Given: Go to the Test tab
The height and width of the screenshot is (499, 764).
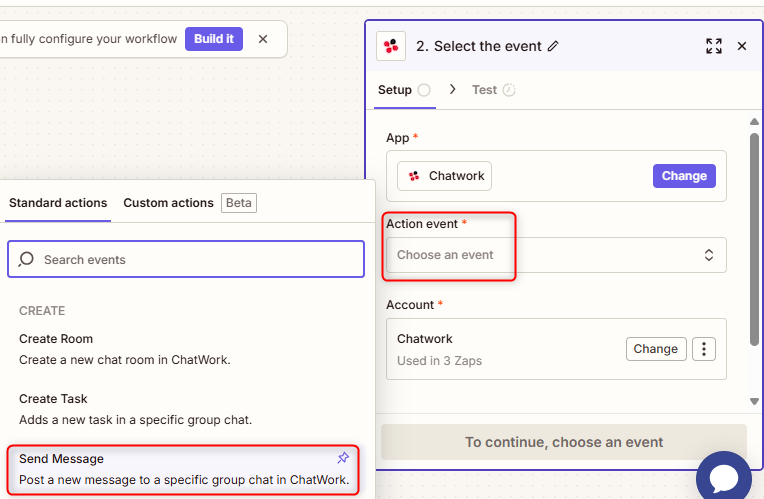Looking at the screenshot, I should pyautogui.click(x=485, y=90).
